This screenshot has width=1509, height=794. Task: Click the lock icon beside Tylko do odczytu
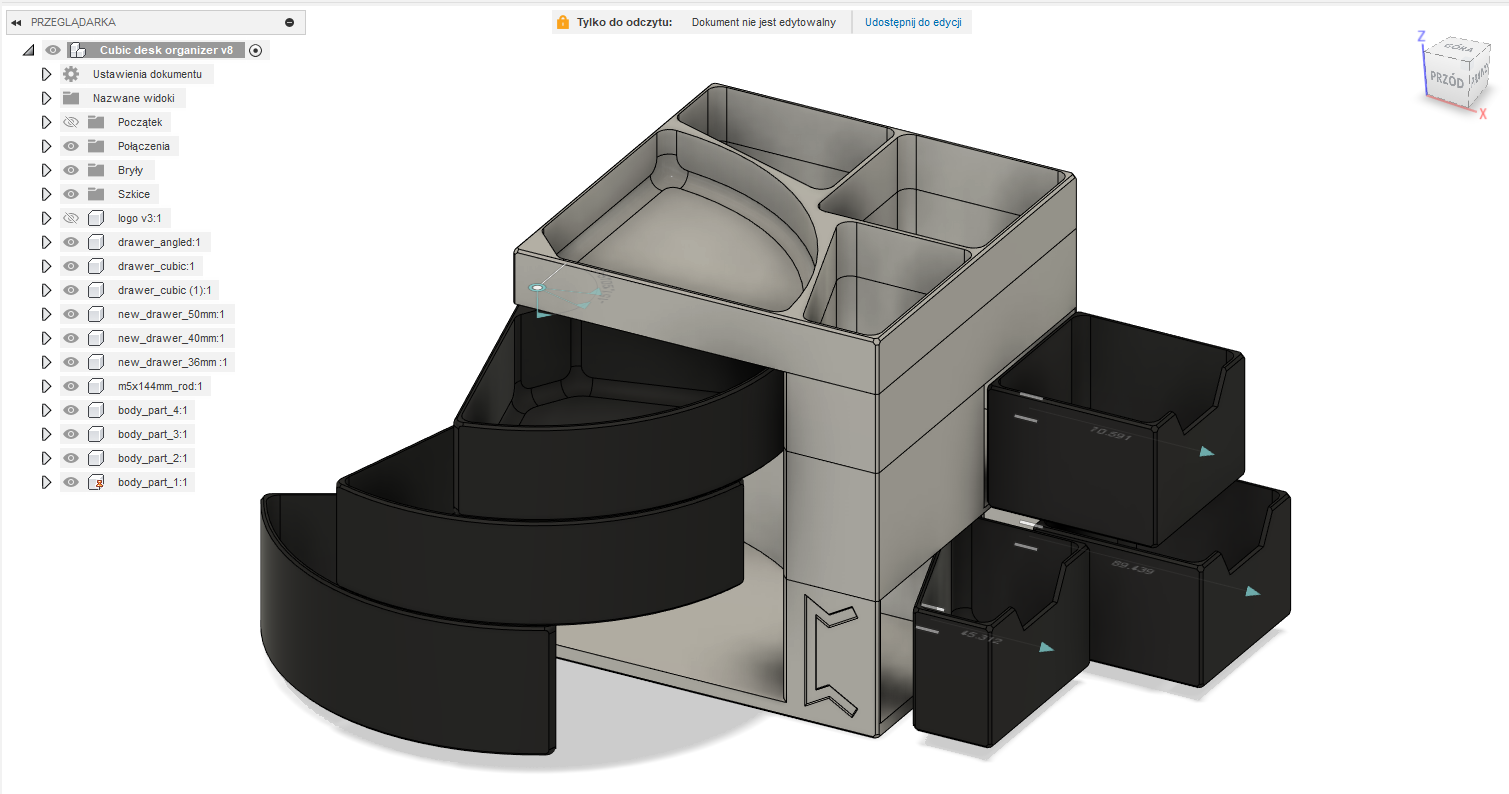point(563,22)
